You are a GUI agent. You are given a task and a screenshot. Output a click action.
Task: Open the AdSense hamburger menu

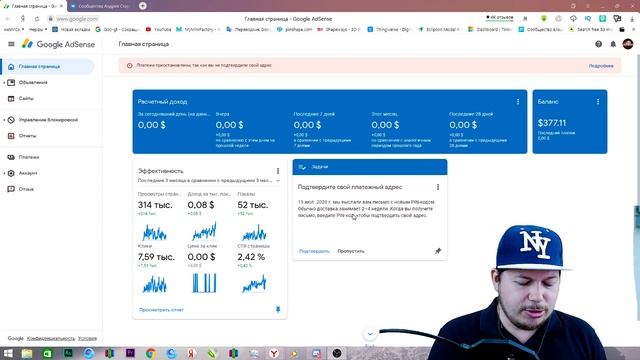11,44
